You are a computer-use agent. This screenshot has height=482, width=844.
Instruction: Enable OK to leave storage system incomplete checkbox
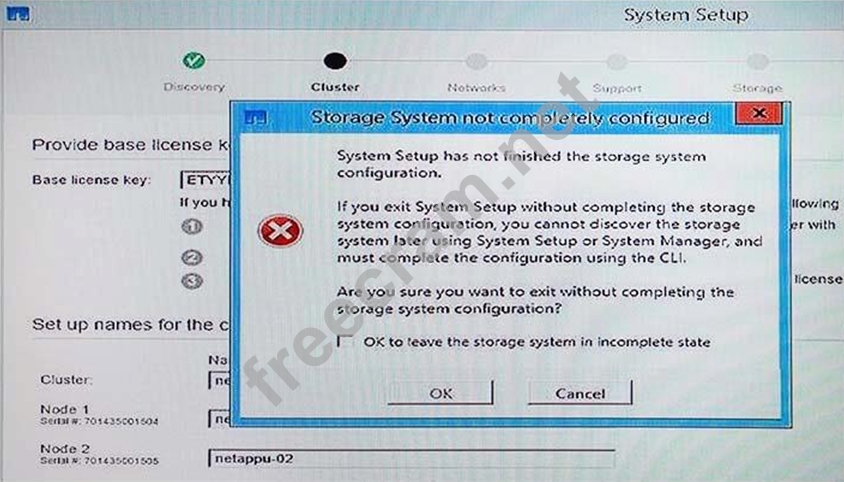tap(345, 341)
